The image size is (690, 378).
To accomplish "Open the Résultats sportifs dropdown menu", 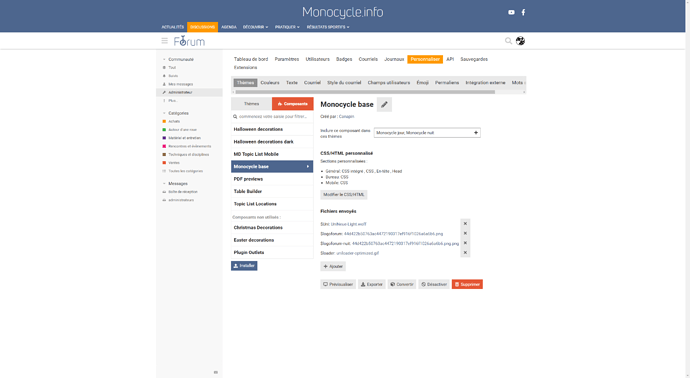I will (328, 27).
